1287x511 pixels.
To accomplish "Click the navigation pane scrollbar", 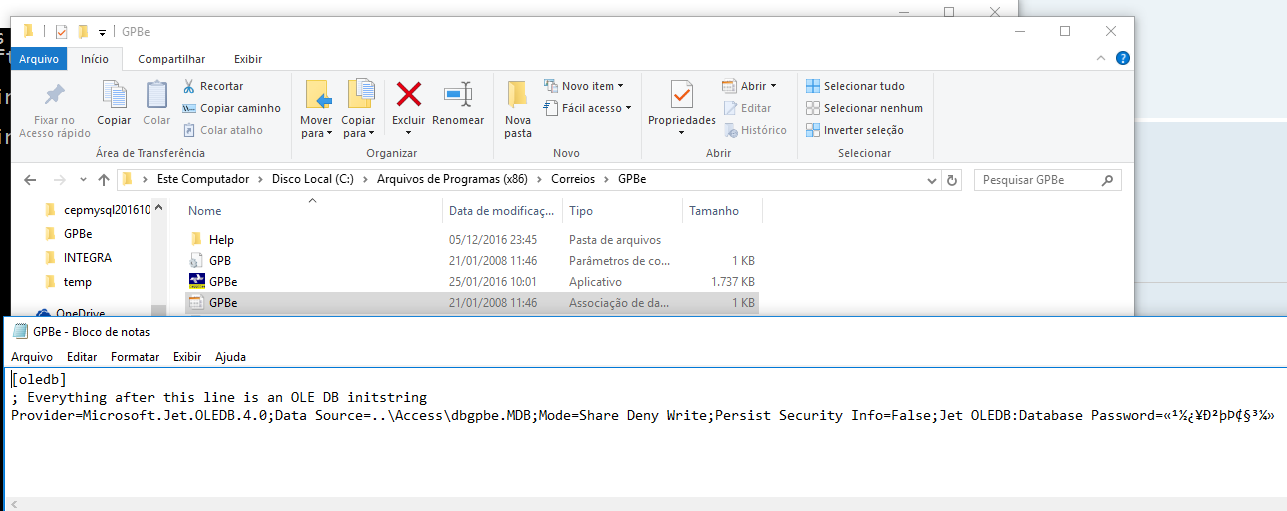I will [158, 258].
